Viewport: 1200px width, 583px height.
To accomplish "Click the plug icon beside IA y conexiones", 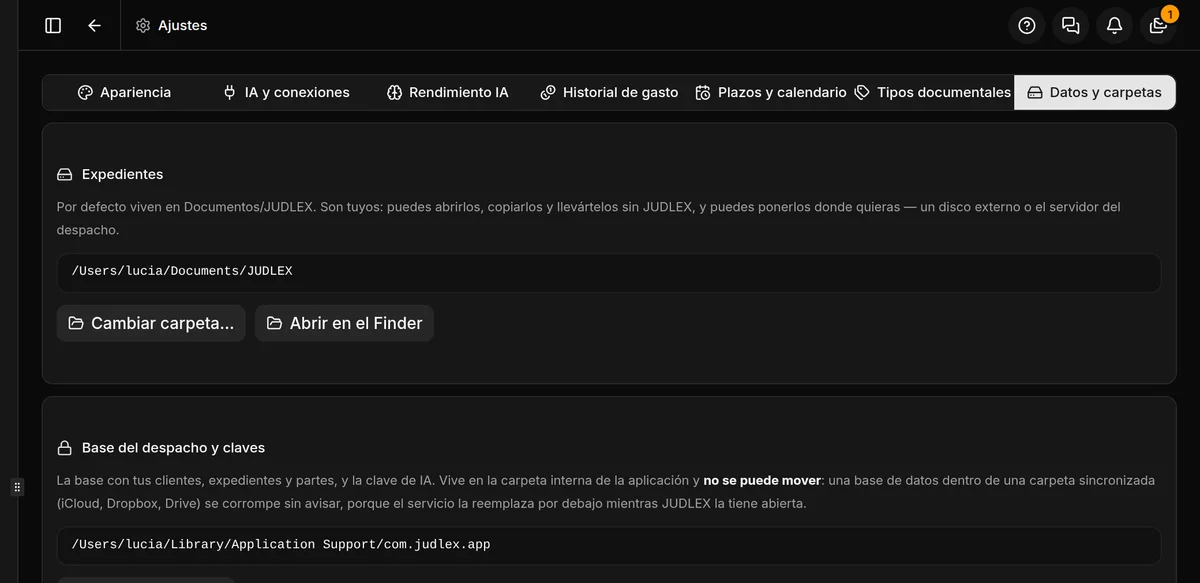I will click(x=229, y=92).
